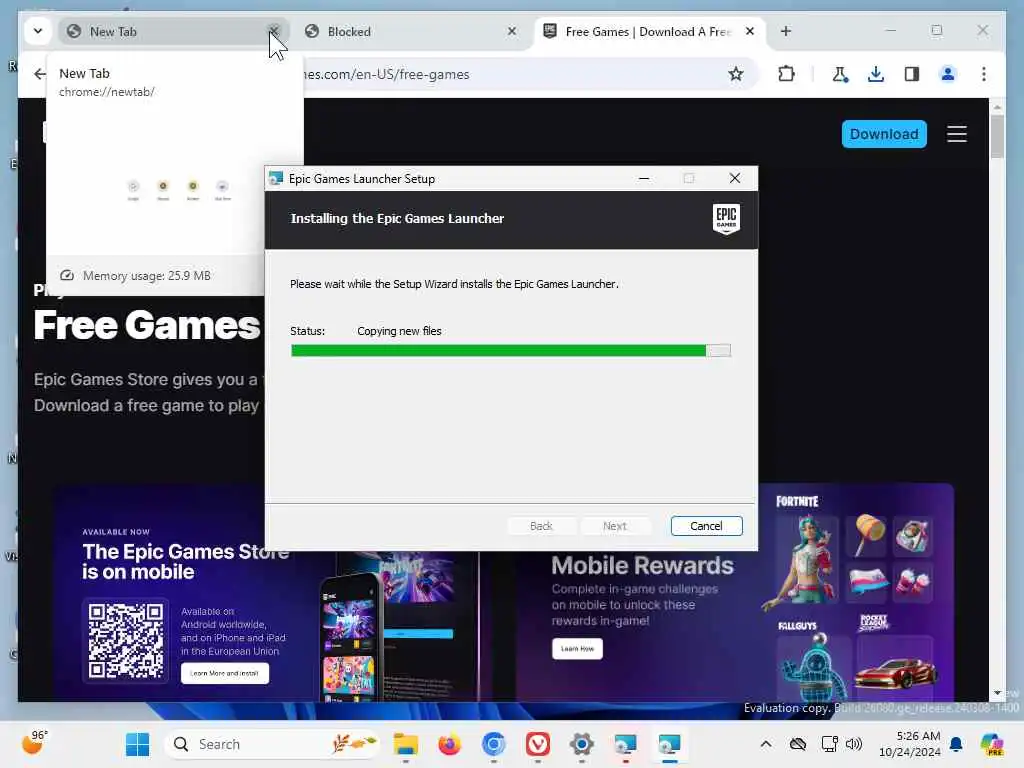The image size is (1024, 768).
Task: Minimize the Epic Games Launcher Setup window
Action: [x=644, y=178]
